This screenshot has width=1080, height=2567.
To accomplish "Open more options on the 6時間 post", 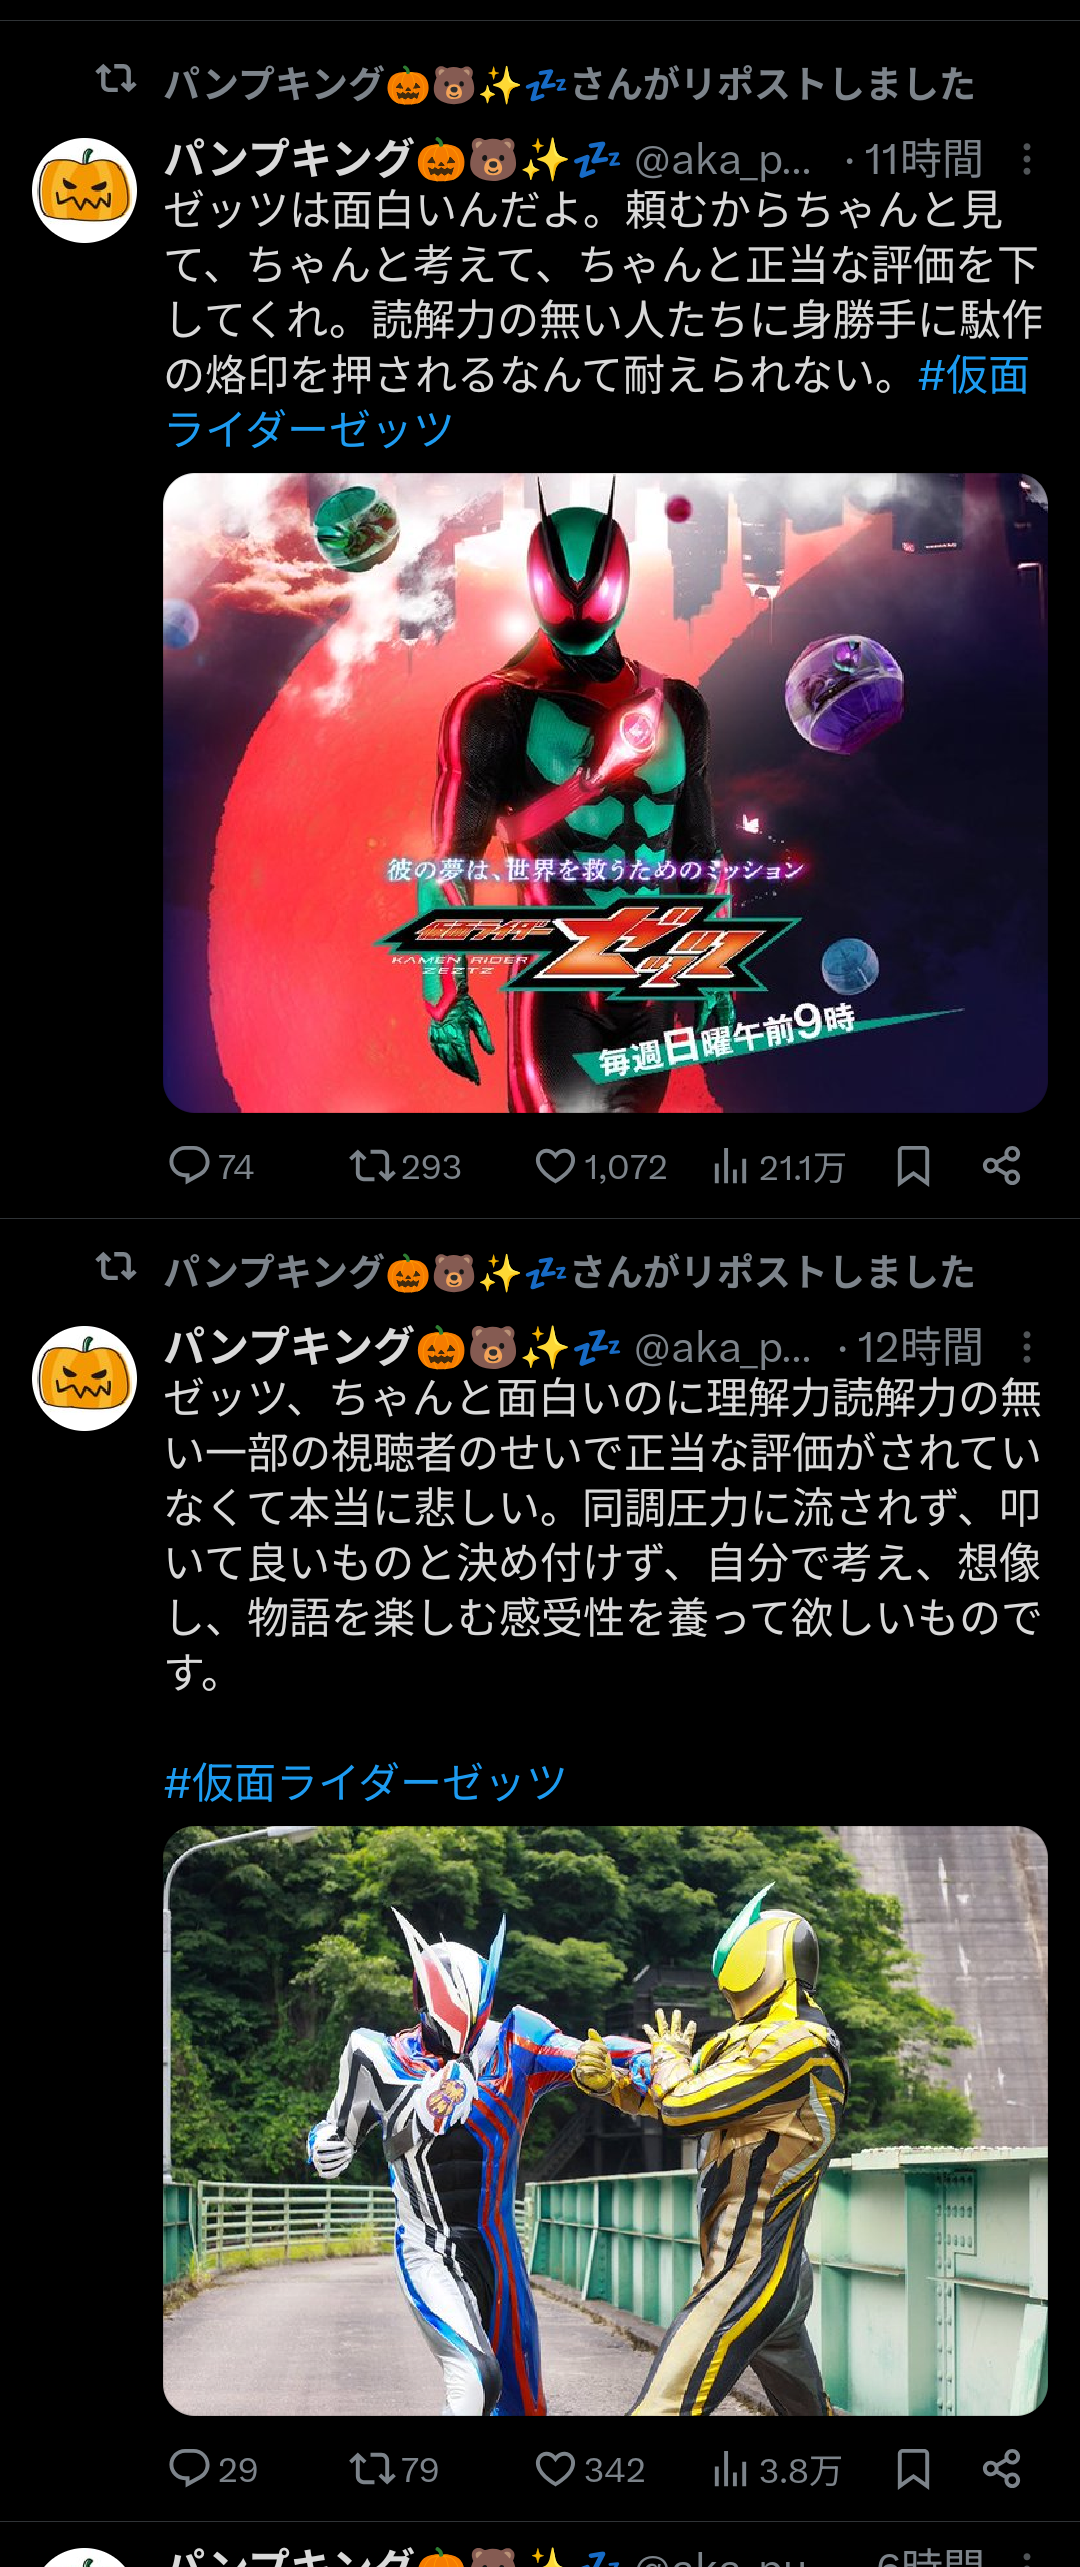I will [1026, 2559].
